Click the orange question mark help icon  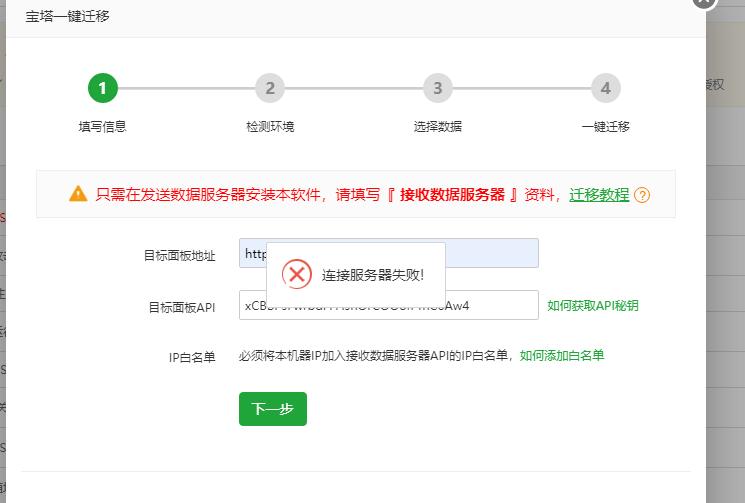642,195
